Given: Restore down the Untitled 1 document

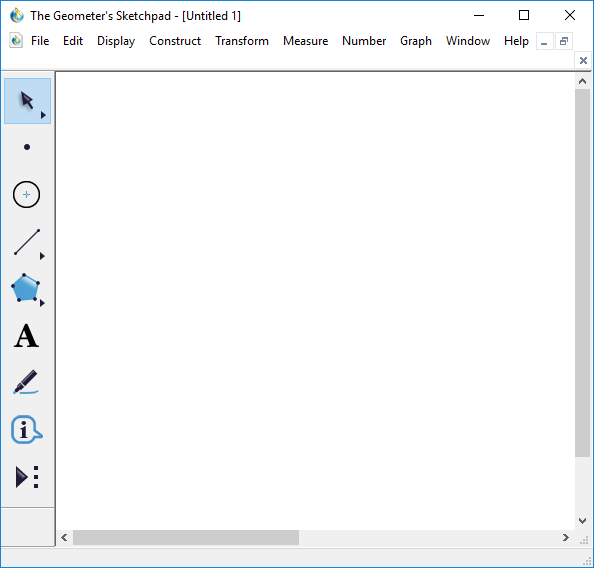Looking at the screenshot, I should pyautogui.click(x=564, y=41).
